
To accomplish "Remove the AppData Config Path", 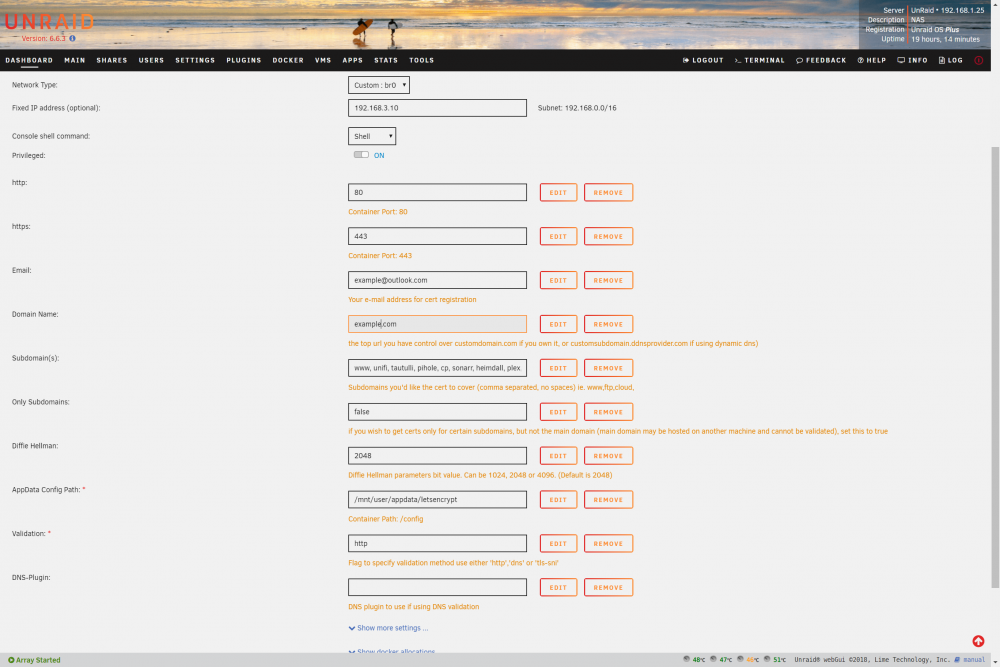I will [608, 500].
